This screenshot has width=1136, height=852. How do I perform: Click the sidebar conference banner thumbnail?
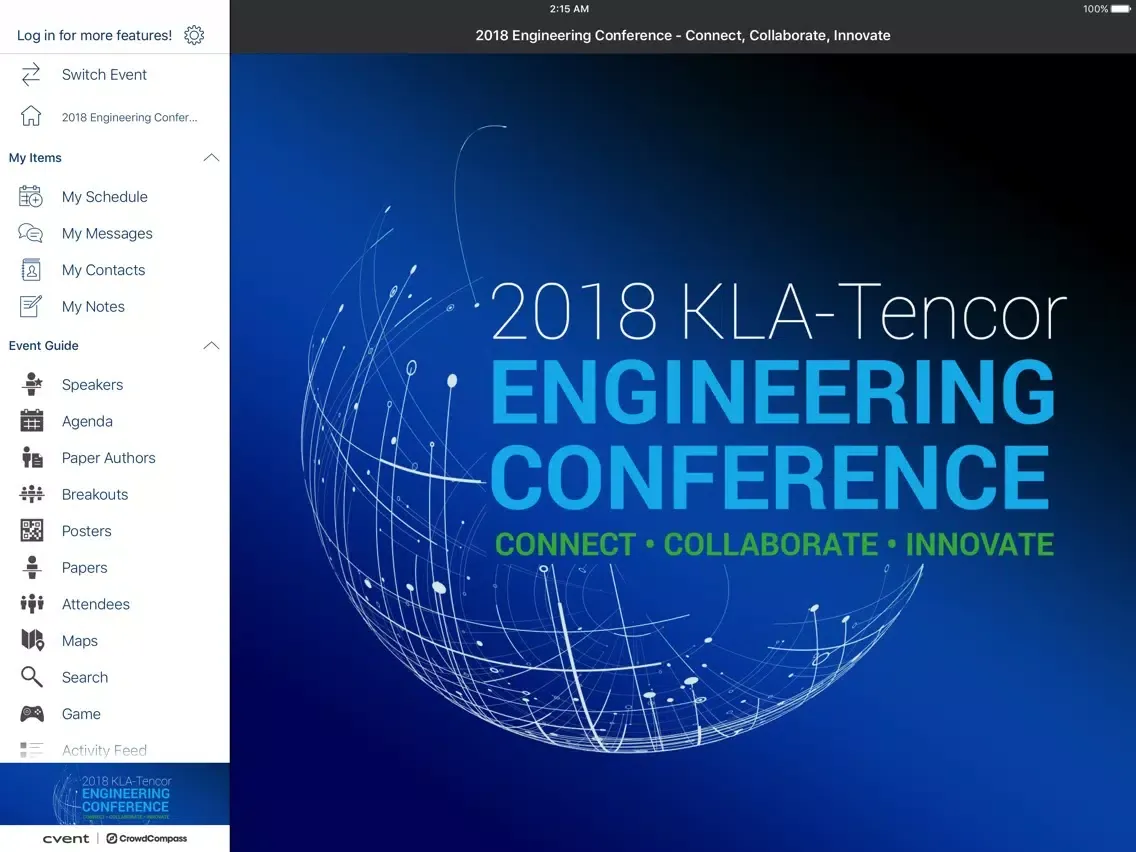[114, 794]
